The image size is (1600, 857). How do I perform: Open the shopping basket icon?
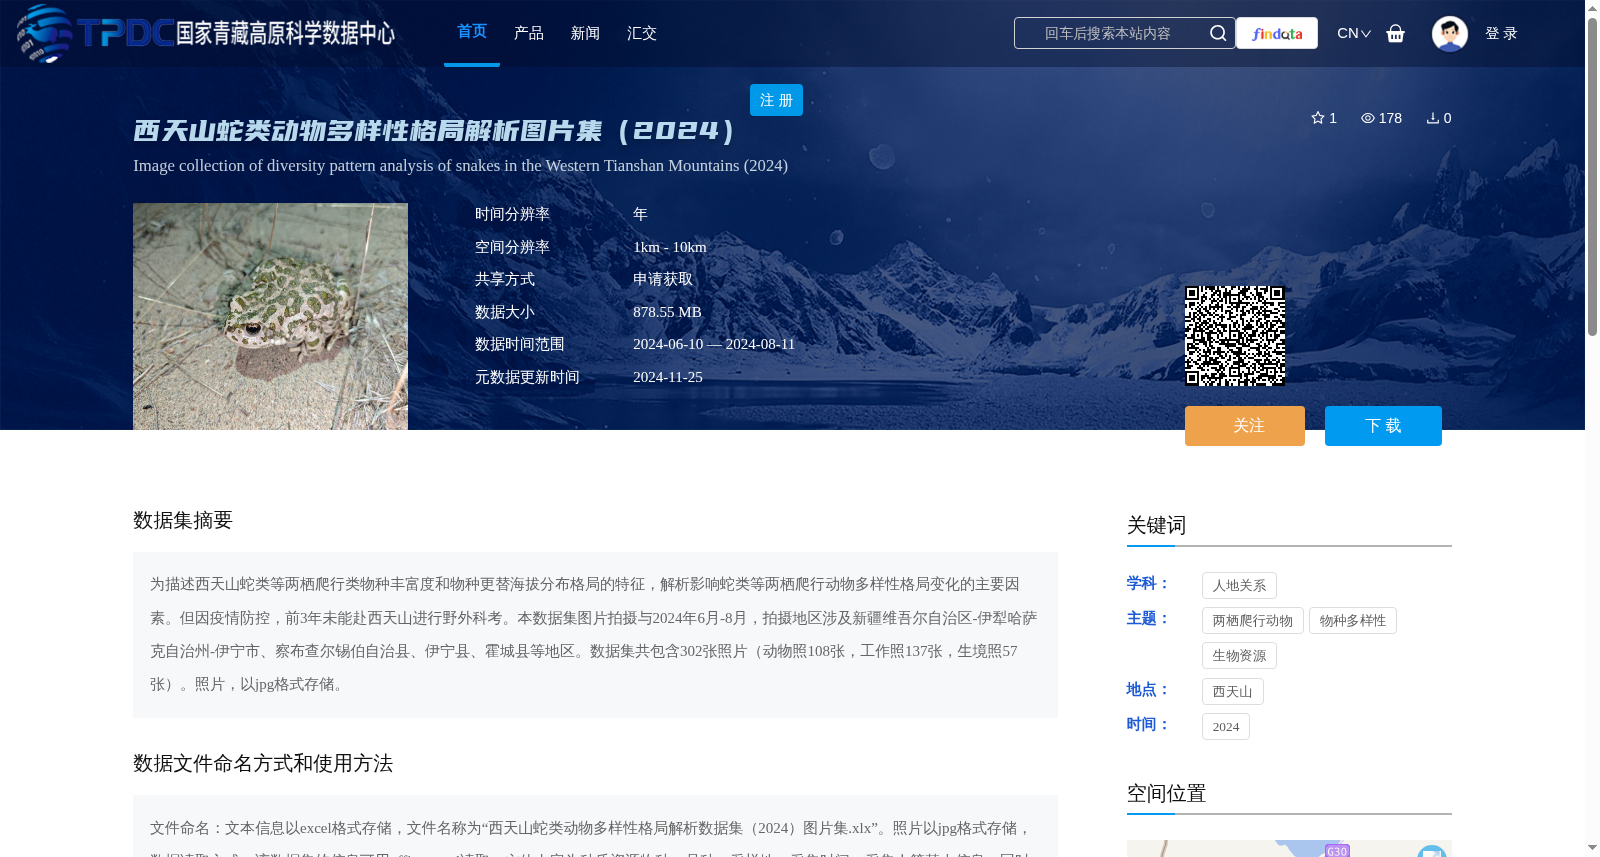(x=1395, y=33)
